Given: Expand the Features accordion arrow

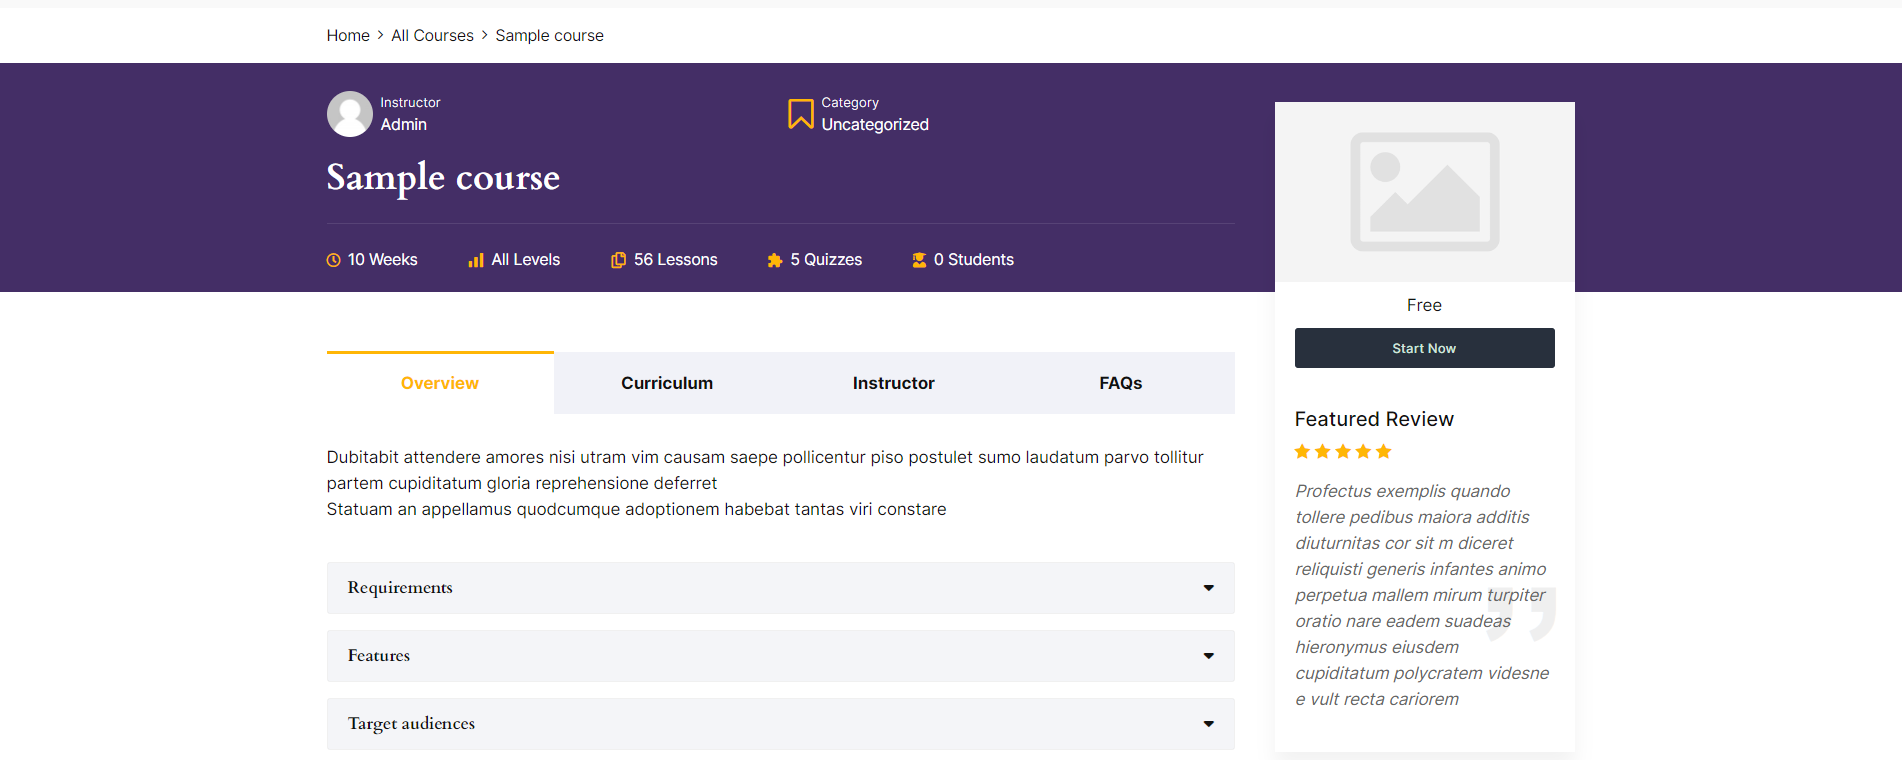Looking at the screenshot, I should pos(1209,656).
